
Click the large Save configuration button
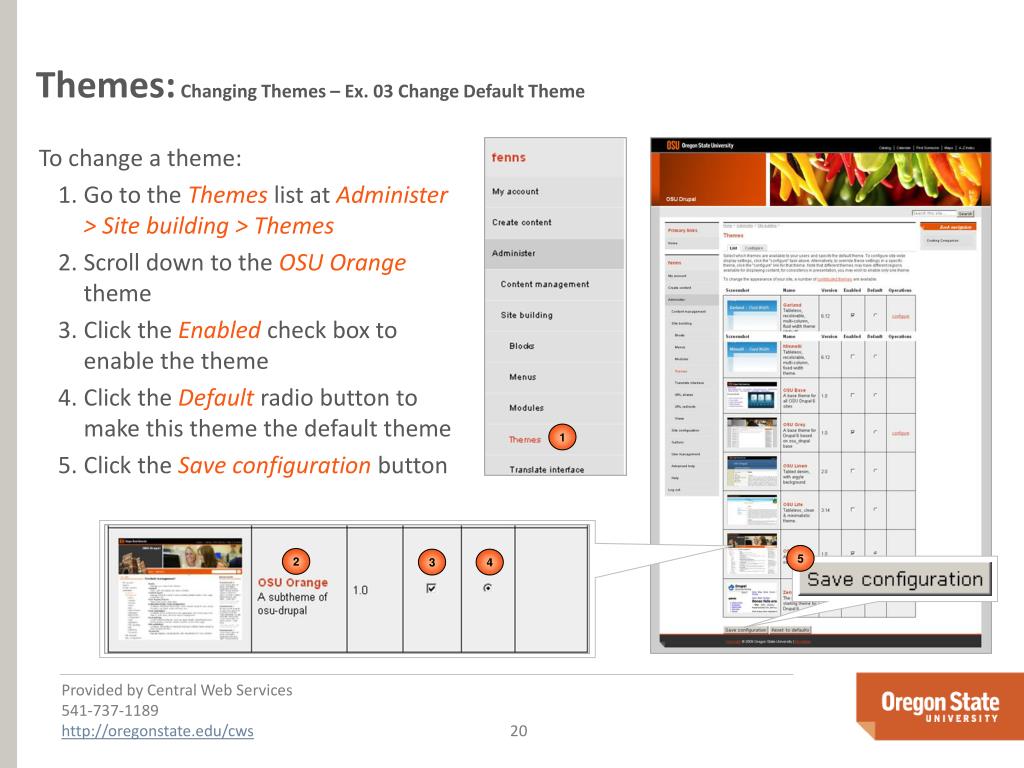894,579
